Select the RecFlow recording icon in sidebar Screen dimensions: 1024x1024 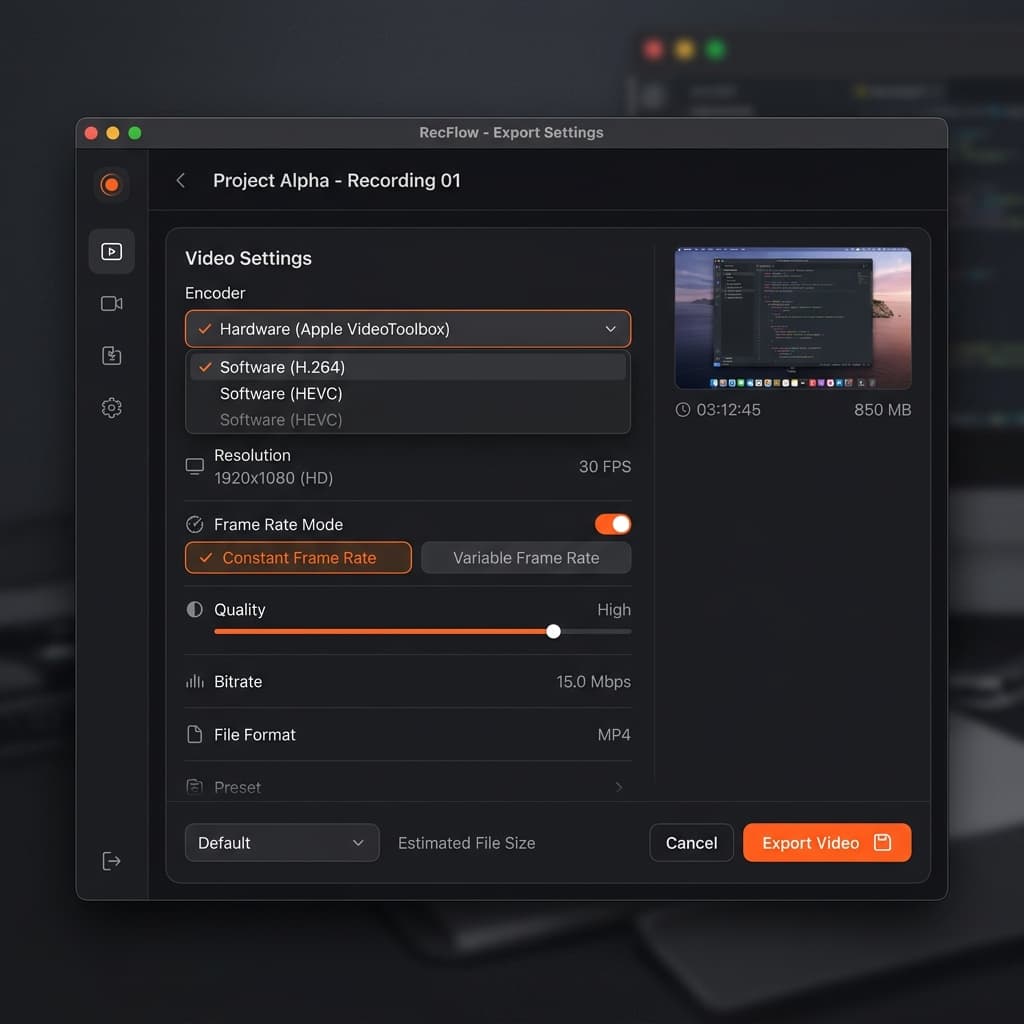111,184
